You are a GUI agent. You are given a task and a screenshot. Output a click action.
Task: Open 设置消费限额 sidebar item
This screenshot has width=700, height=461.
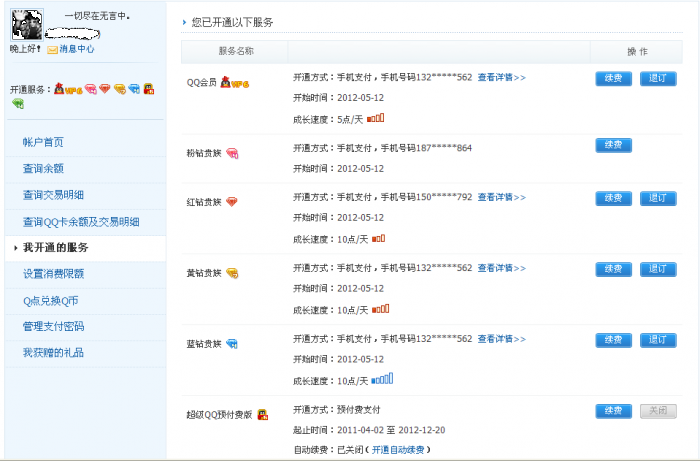click(53, 274)
